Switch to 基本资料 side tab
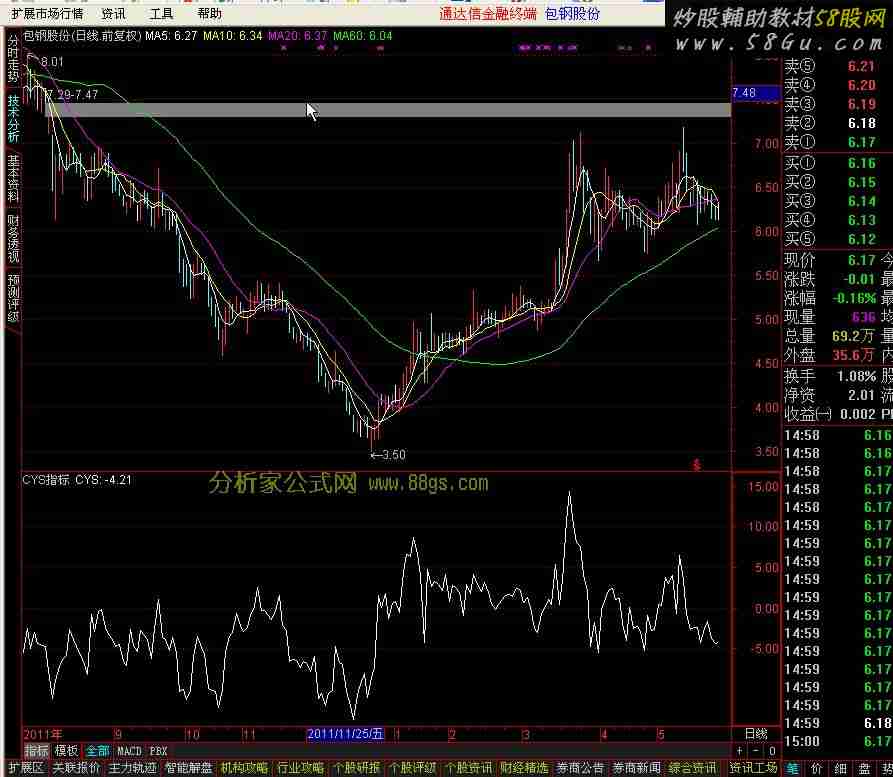The width and height of the screenshot is (893, 777). tap(13, 178)
